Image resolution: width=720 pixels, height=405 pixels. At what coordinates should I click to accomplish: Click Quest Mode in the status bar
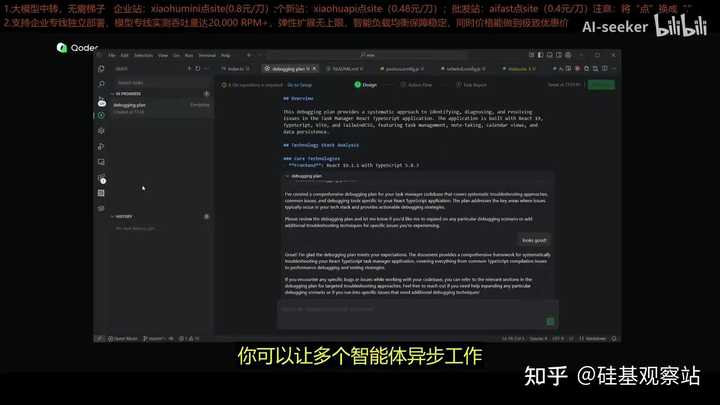[123, 339]
